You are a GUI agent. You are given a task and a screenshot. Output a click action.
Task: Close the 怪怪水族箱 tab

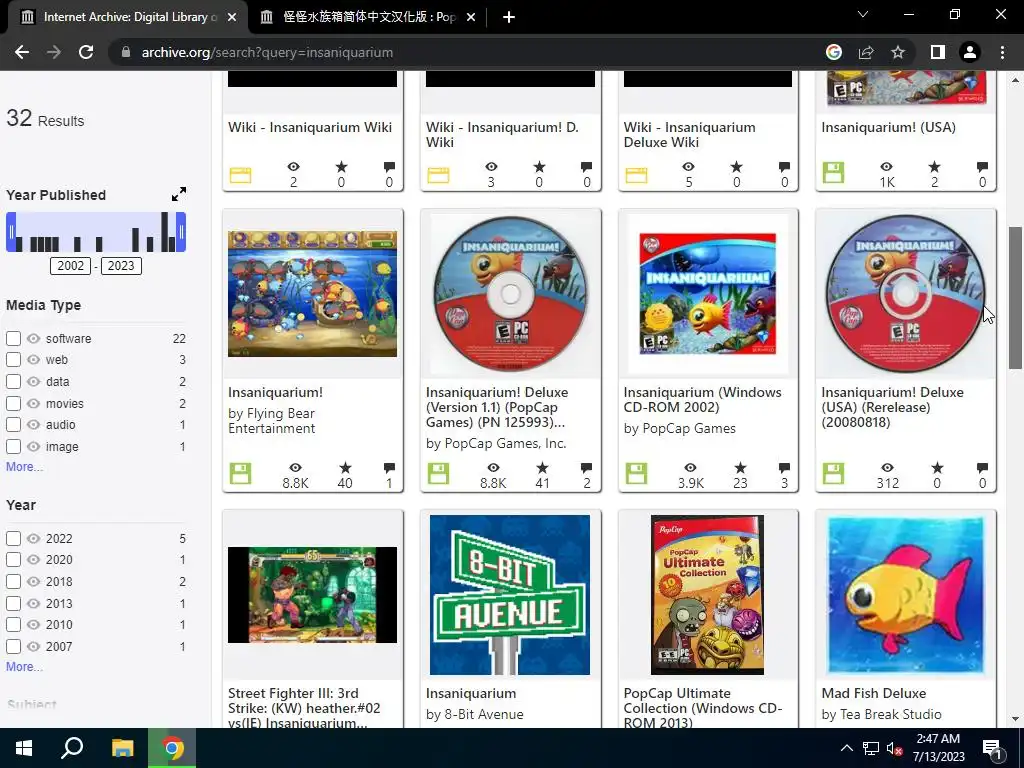click(471, 17)
